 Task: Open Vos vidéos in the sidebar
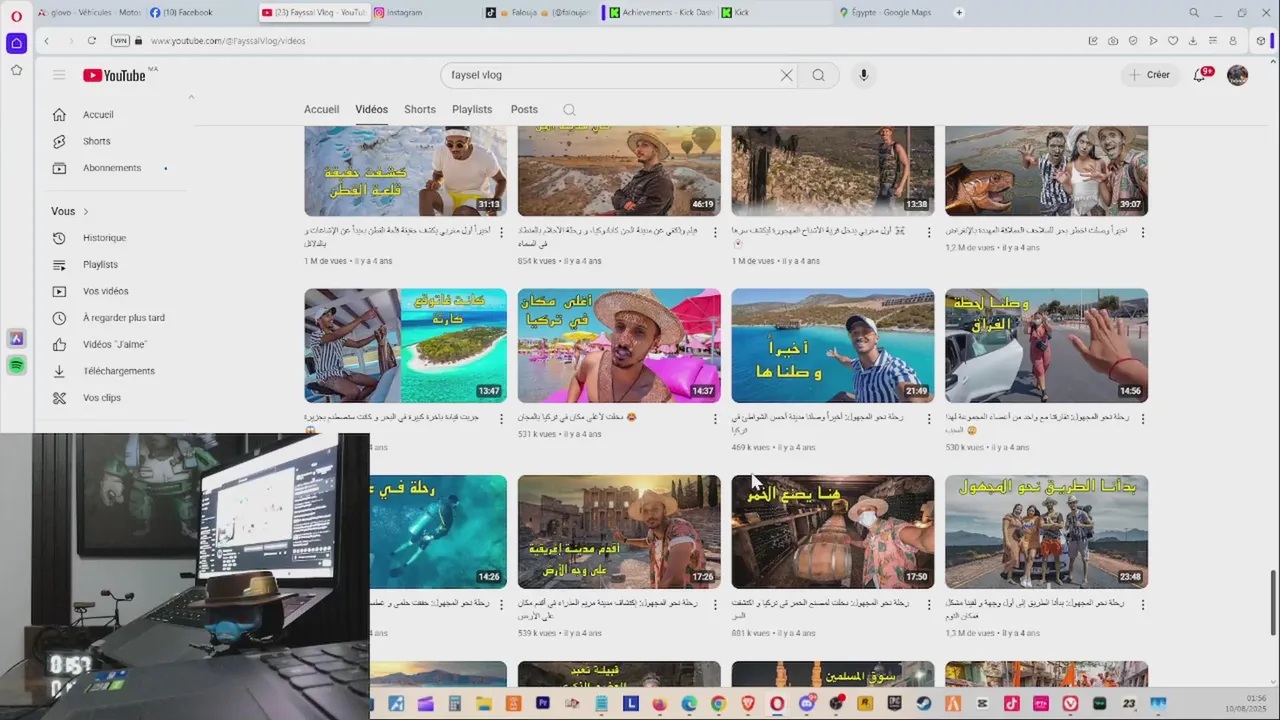click(105, 291)
